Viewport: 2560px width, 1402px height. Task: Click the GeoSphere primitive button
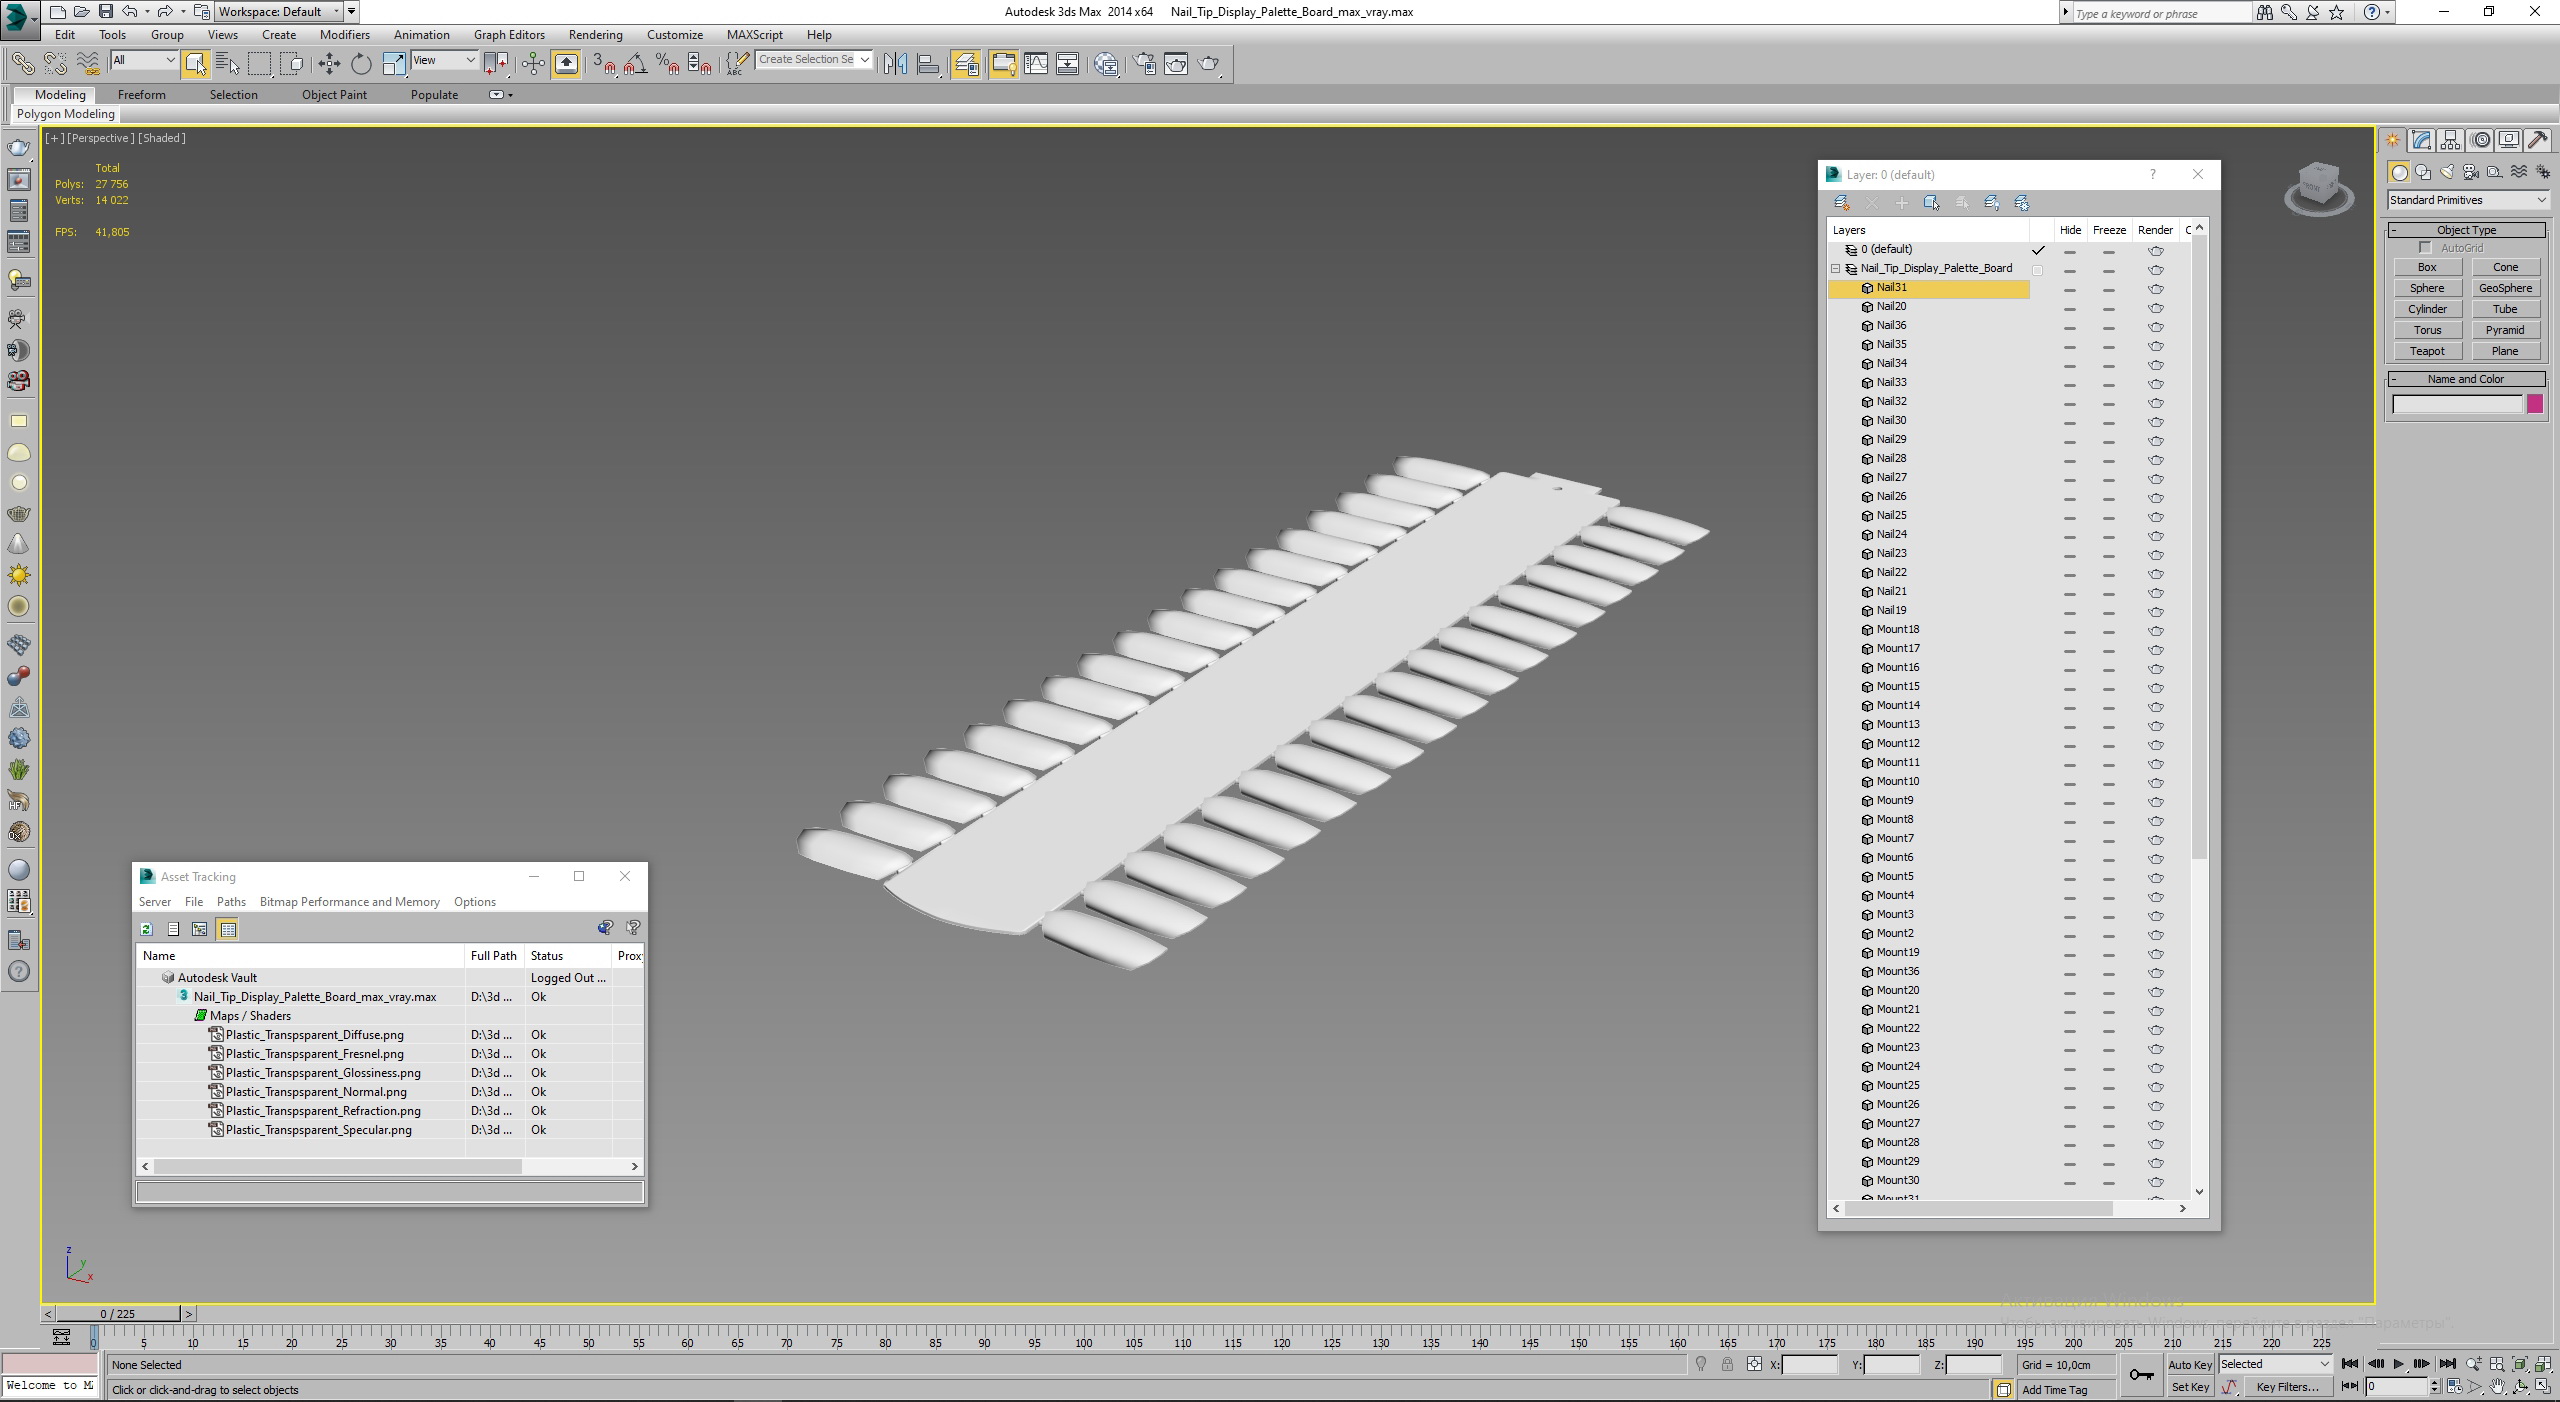pyautogui.click(x=2505, y=288)
